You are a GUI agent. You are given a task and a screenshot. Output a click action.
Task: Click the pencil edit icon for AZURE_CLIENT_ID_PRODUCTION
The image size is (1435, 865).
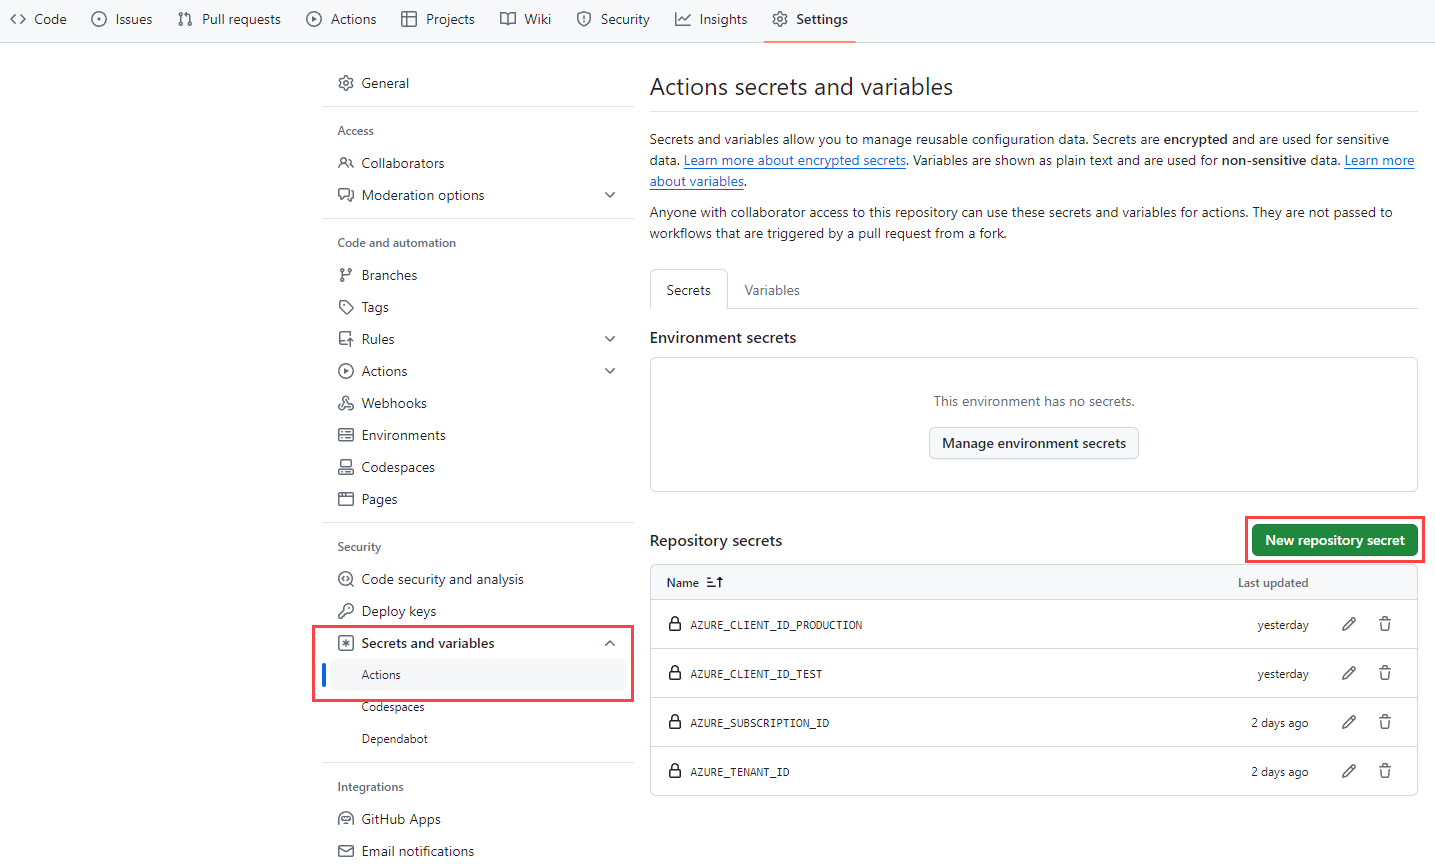click(x=1349, y=624)
